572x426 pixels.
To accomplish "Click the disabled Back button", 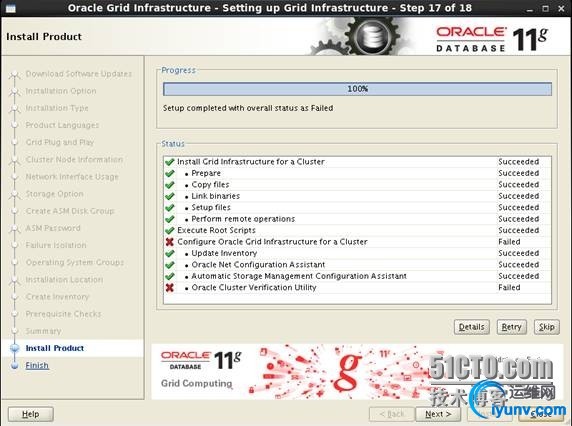I will [392, 414].
